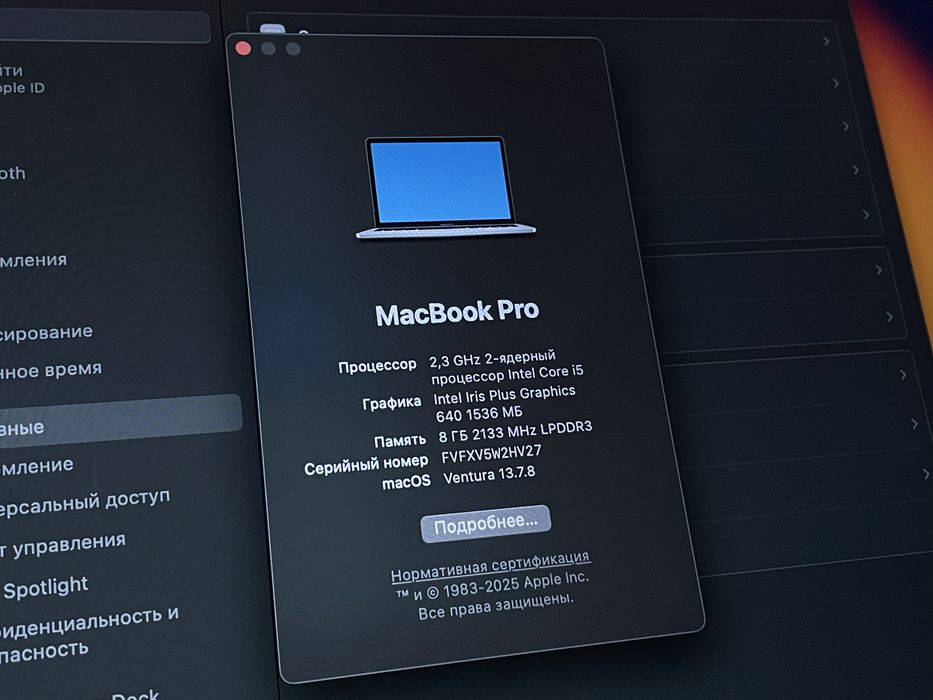Click the "Intel Iris Plus Graphics" graphics value
Screen dimensions: 933x700
504,395
